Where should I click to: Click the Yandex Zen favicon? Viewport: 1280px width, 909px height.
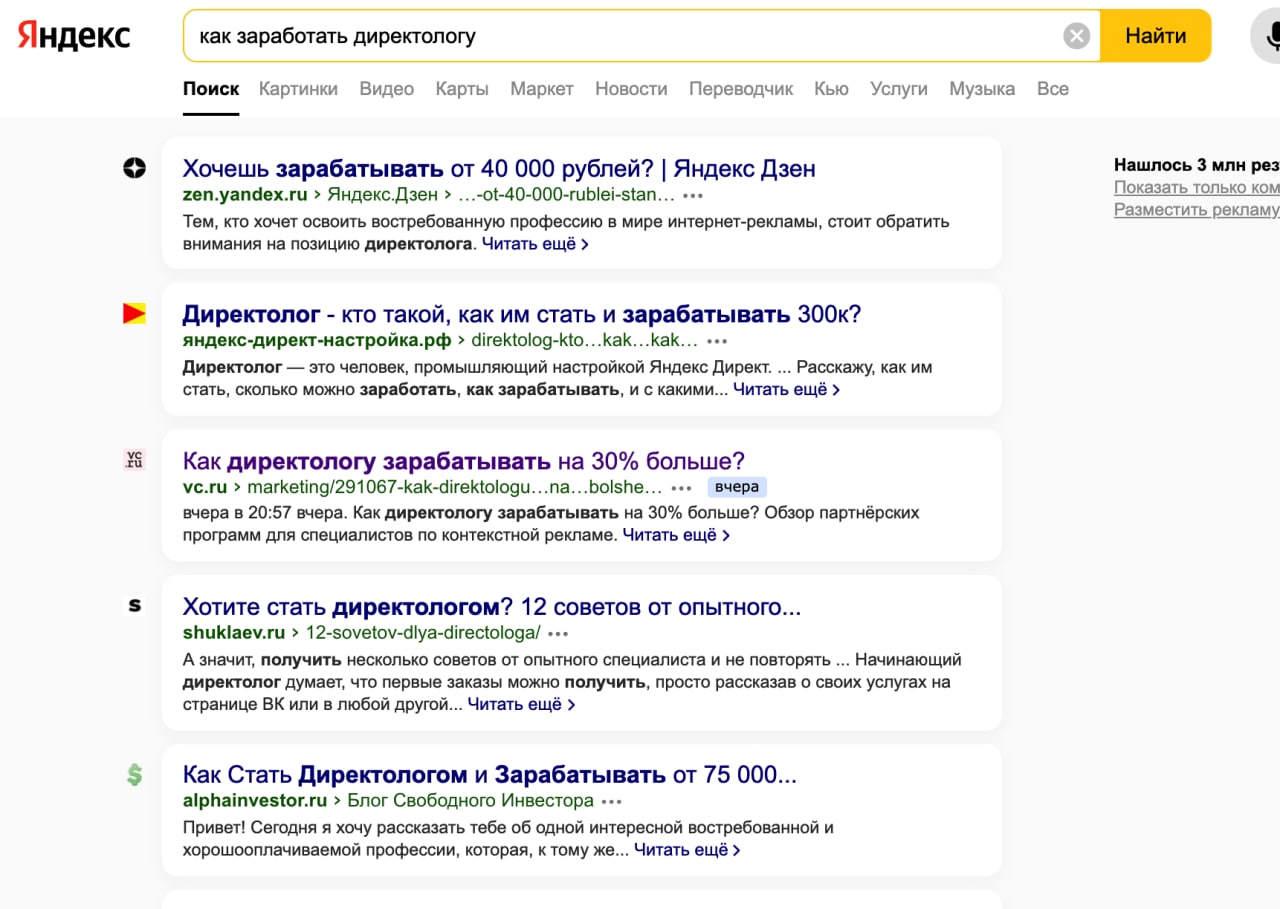[x=134, y=168]
